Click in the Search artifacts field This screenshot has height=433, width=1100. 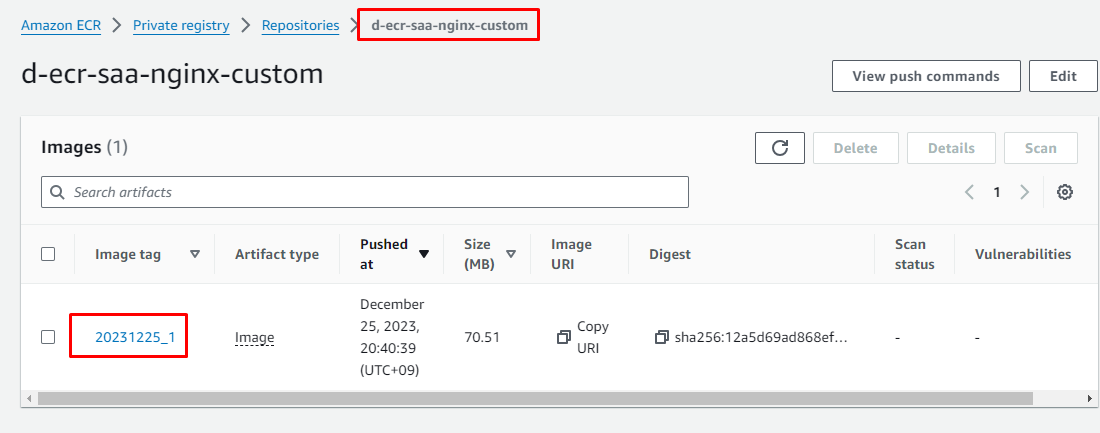370,192
